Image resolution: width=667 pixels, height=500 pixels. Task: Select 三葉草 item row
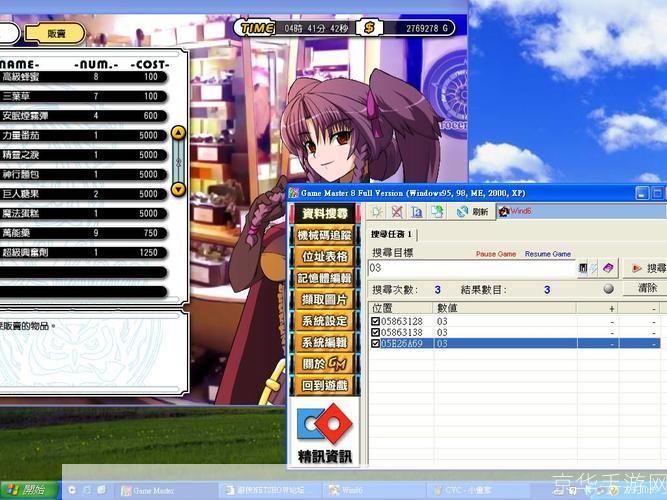click(x=83, y=97)
